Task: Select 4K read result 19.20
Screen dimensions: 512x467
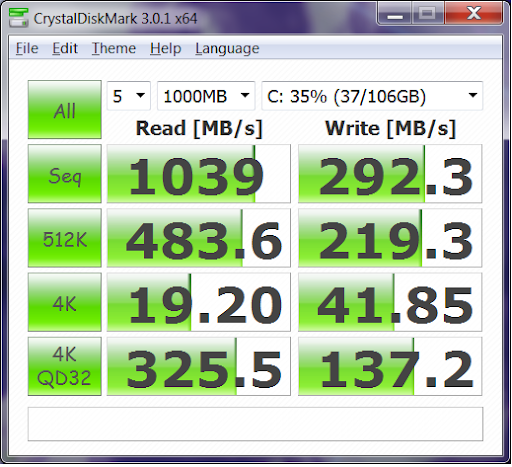Action: click(x=199, y=302)
